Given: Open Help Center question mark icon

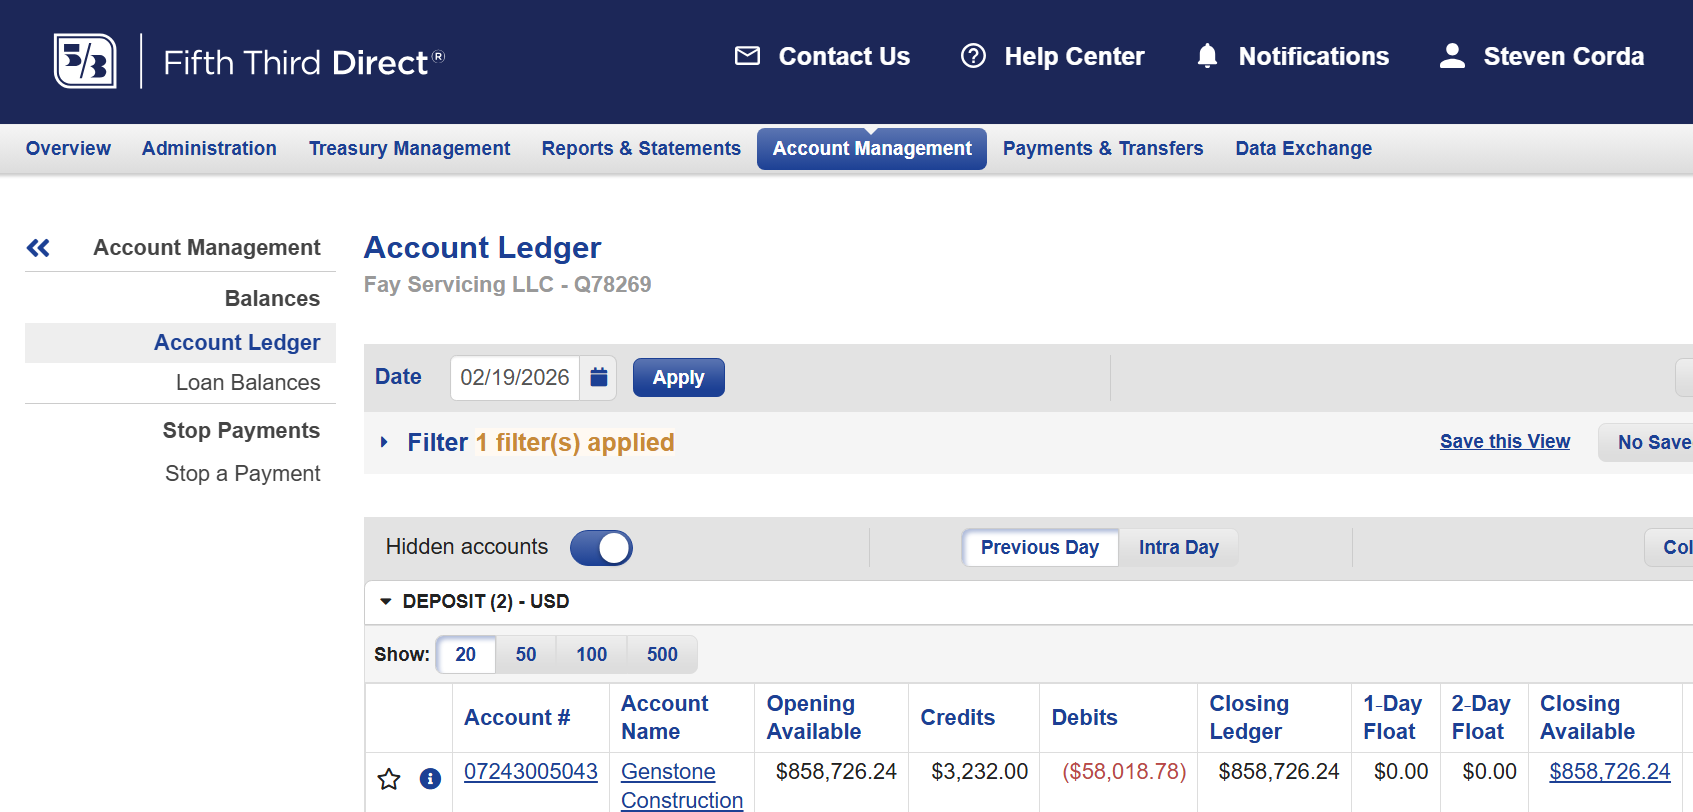Looking at the screenshot, I should point(973,56).
